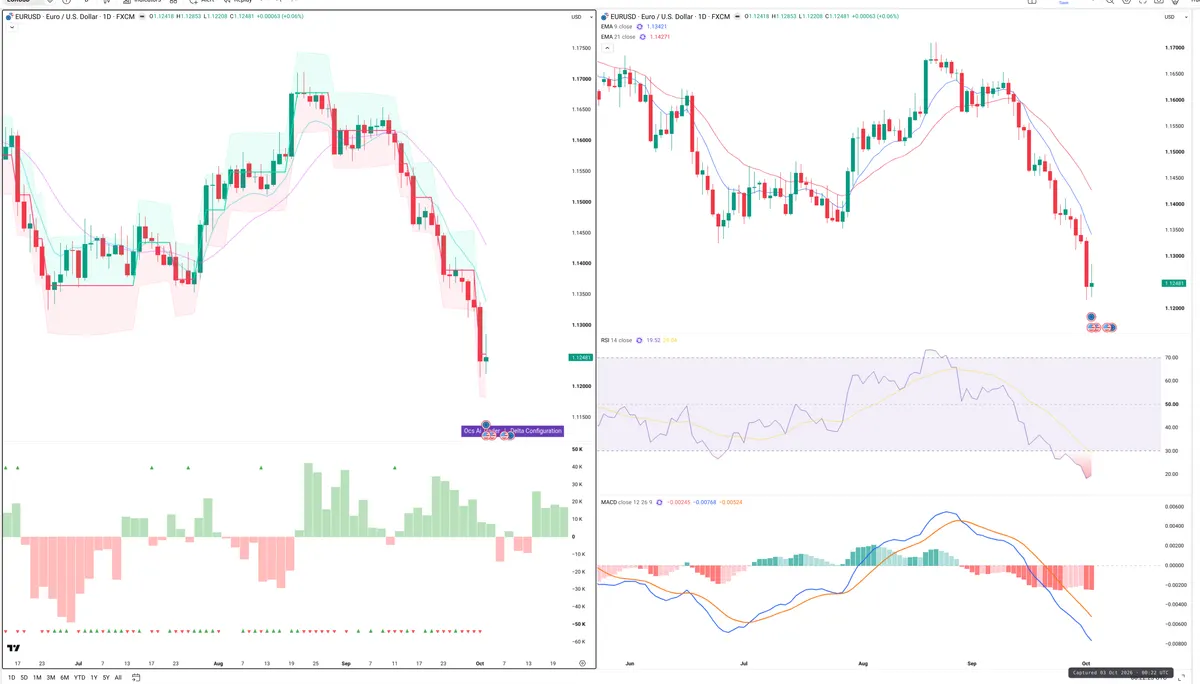
Task: Open left chart USD currency dropdown
Action: click(579, 17)
